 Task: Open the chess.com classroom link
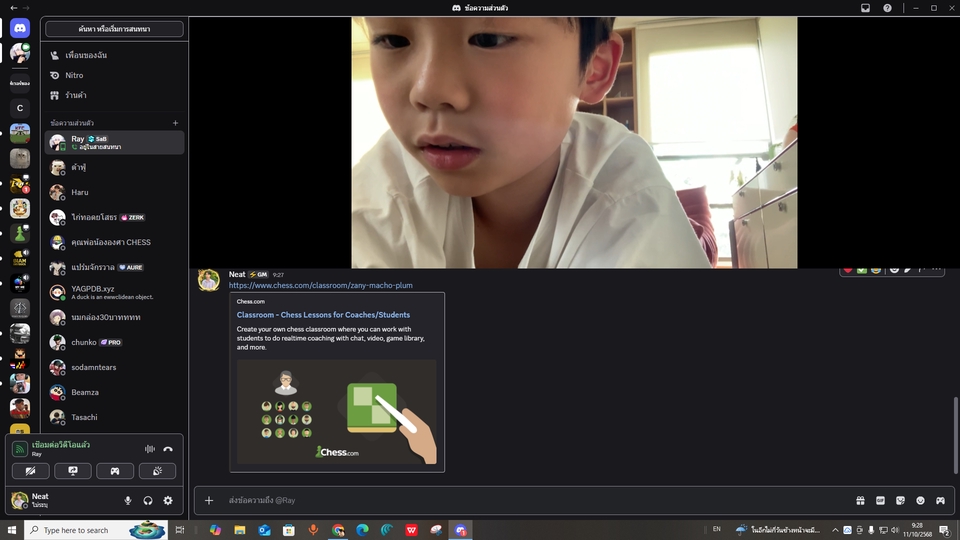pyautogui.click(x=320, y=285)
